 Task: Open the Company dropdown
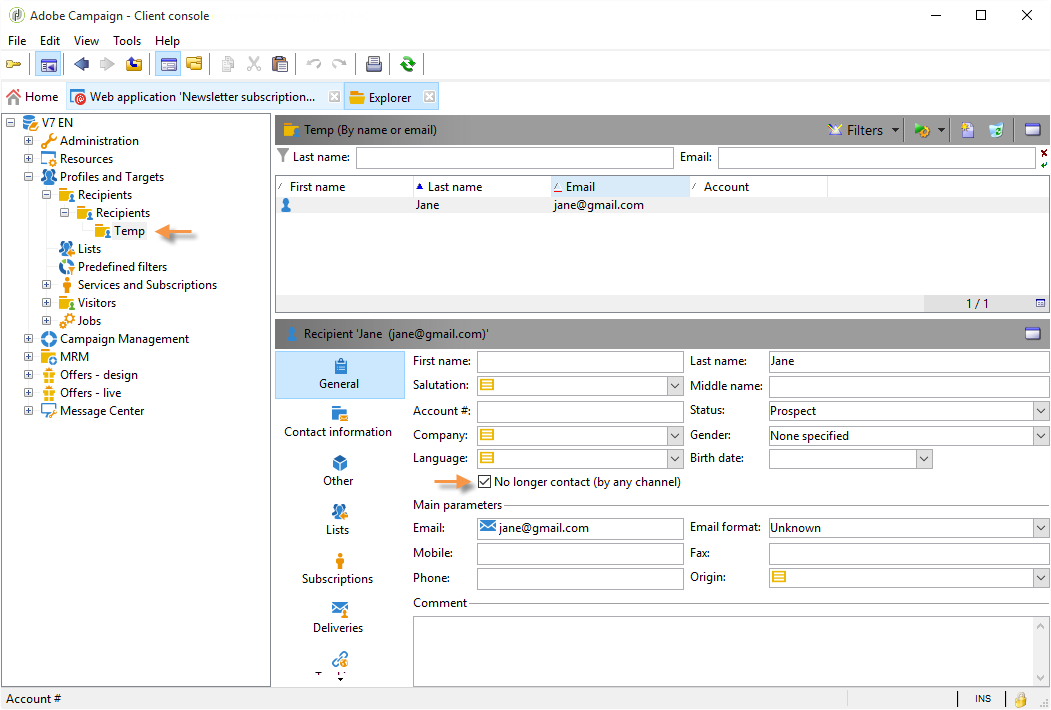point(675,436)
